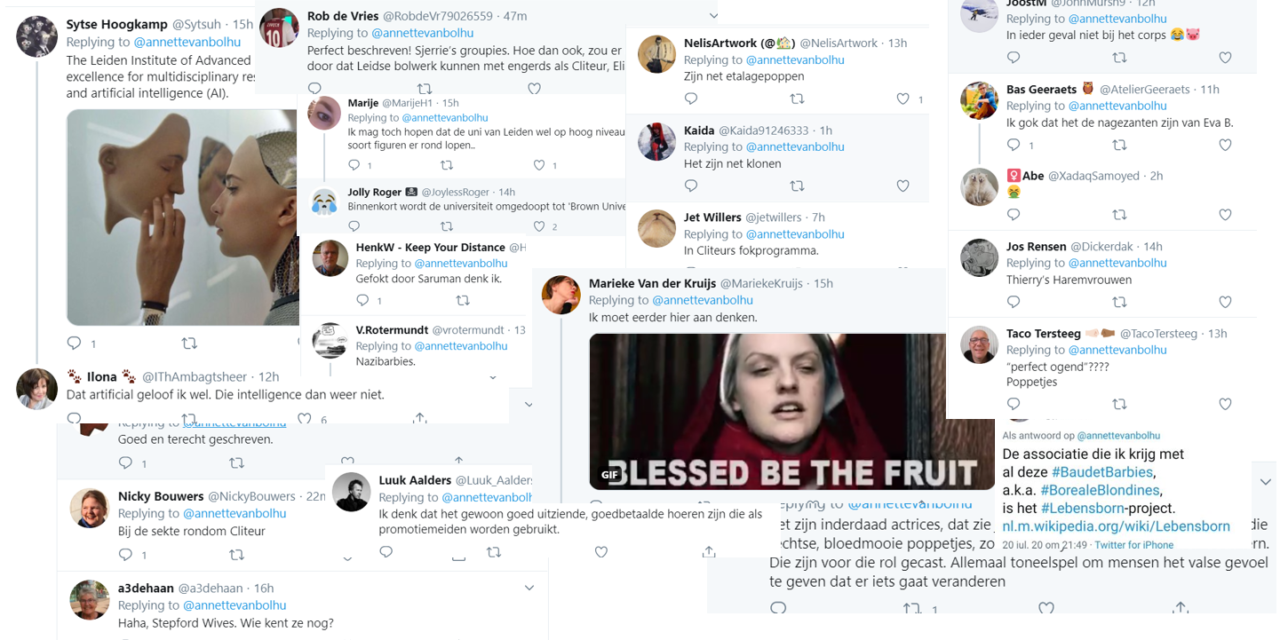Toggle the heart on Jolly Roger's tweet
The image size is (1280, 640).
pos(539,227)
